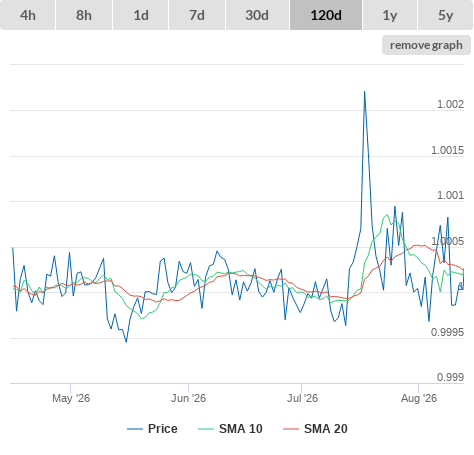Select the 4h time range tab

pyautogui.click(x=28, y=15)
